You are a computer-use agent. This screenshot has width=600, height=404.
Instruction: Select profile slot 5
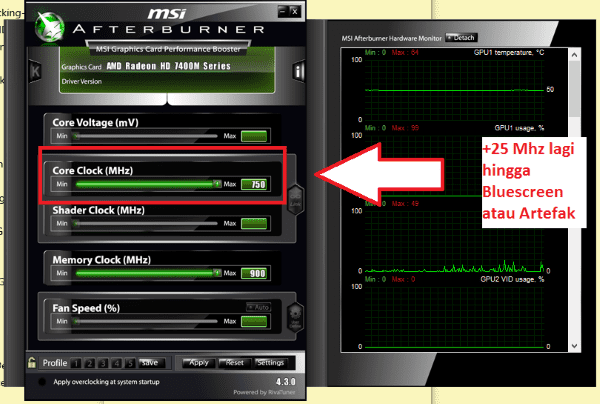(130, 363)
